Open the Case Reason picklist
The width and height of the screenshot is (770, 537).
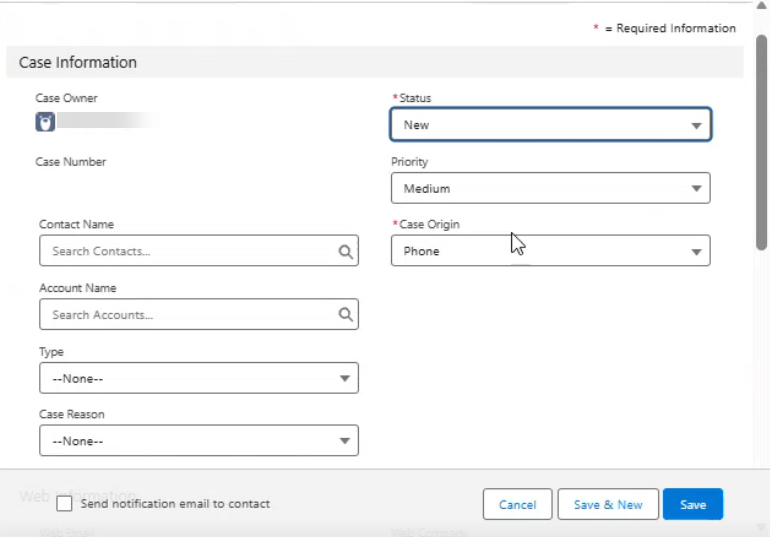pos(199,440)
